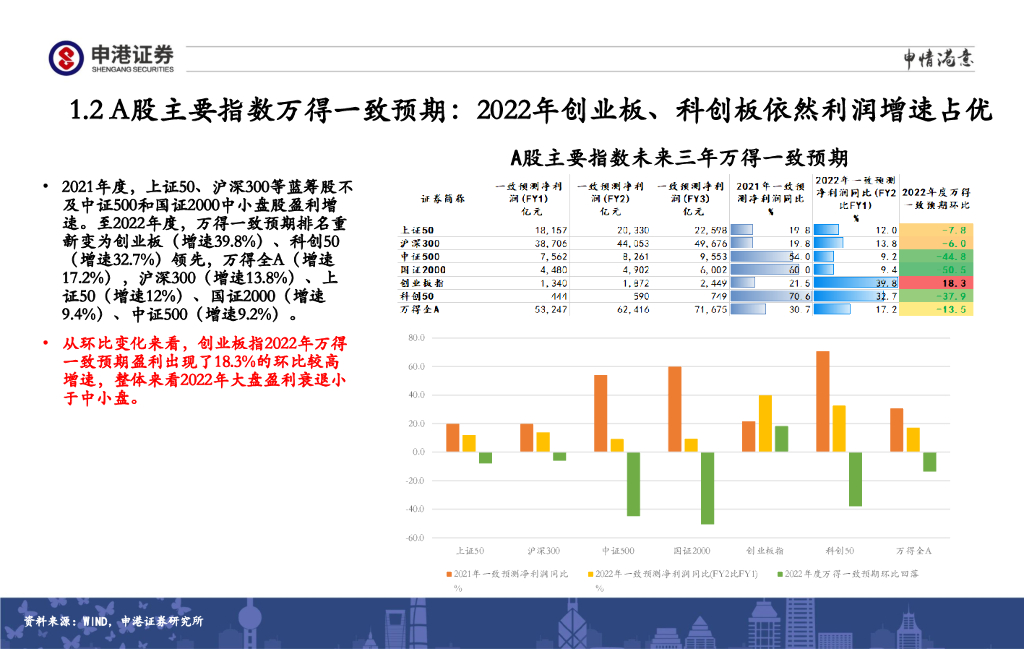Click the 2022年度万得一致预期环比 column header

[936, 198]
